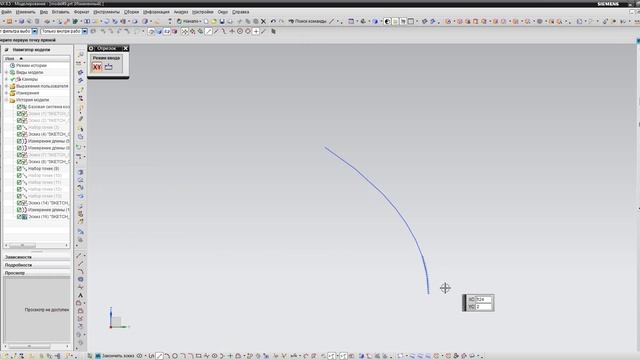640x360 pixels.
Task: Click Закончить эскиз finish sketch button
Action: (116, 356)
